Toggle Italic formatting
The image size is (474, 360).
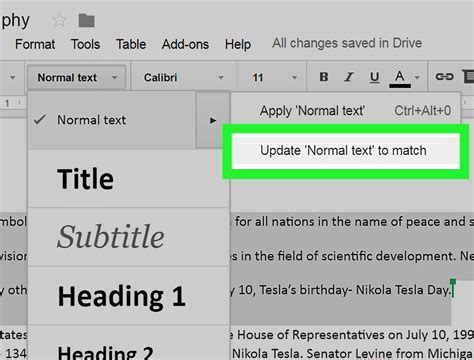[349, 77]
